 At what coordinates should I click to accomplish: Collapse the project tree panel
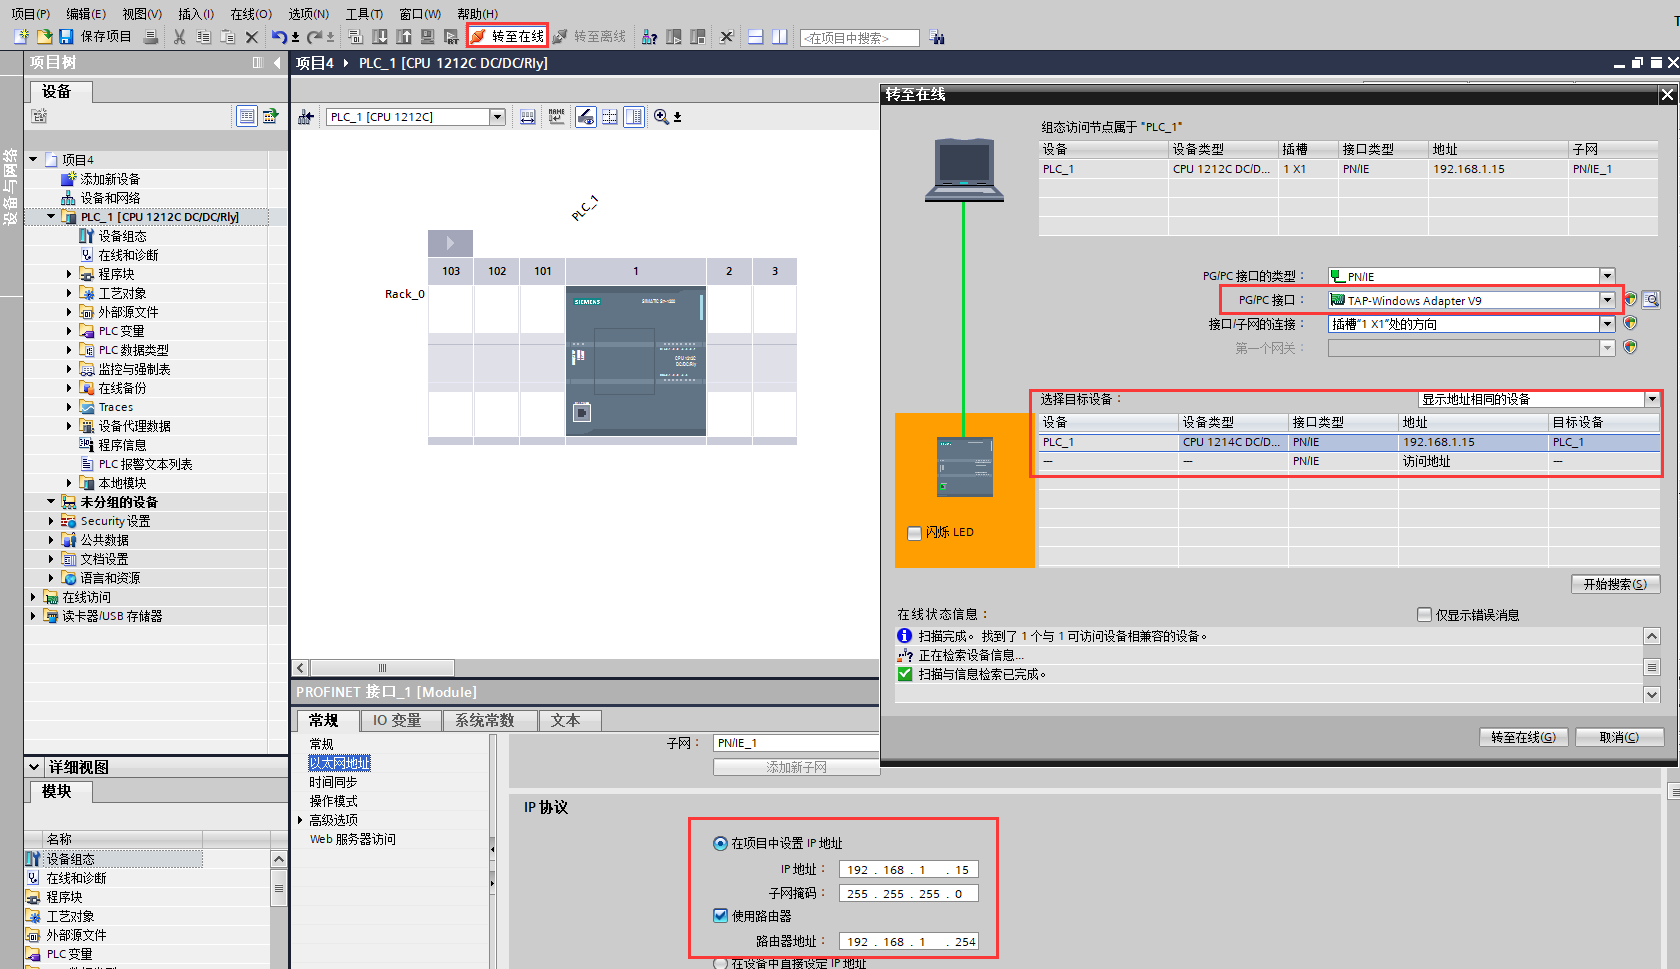[277, 62]
